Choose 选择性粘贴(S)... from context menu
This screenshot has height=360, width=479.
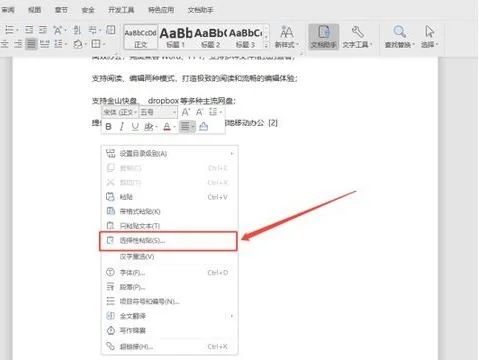coord(168,241)
